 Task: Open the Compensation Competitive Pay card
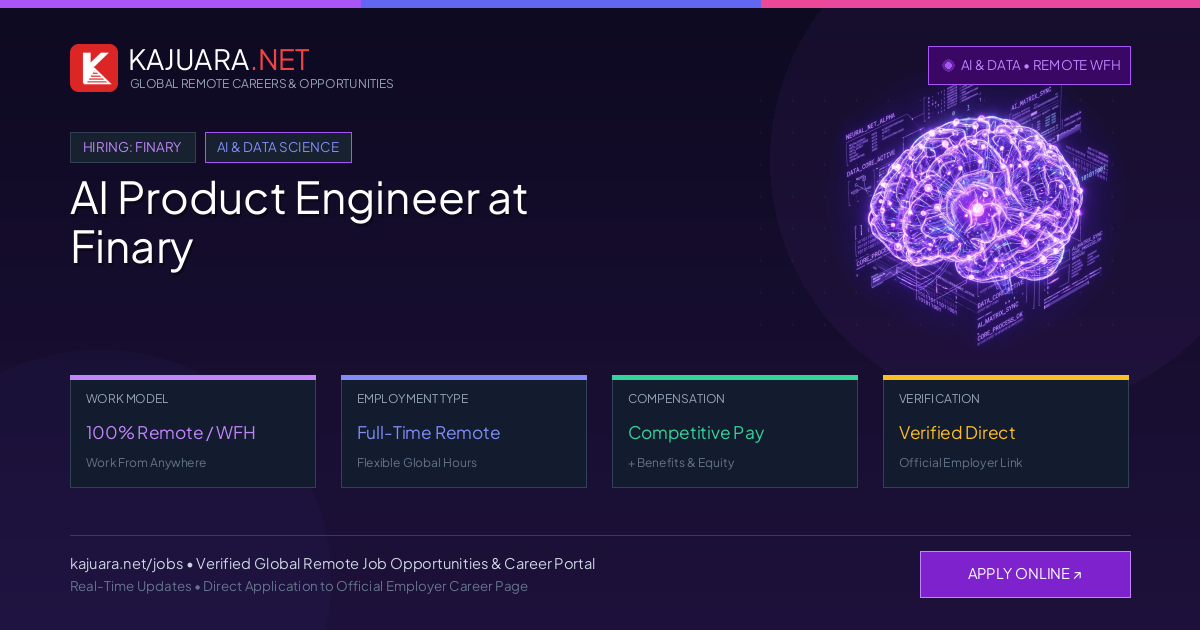(x=735, y=432)
